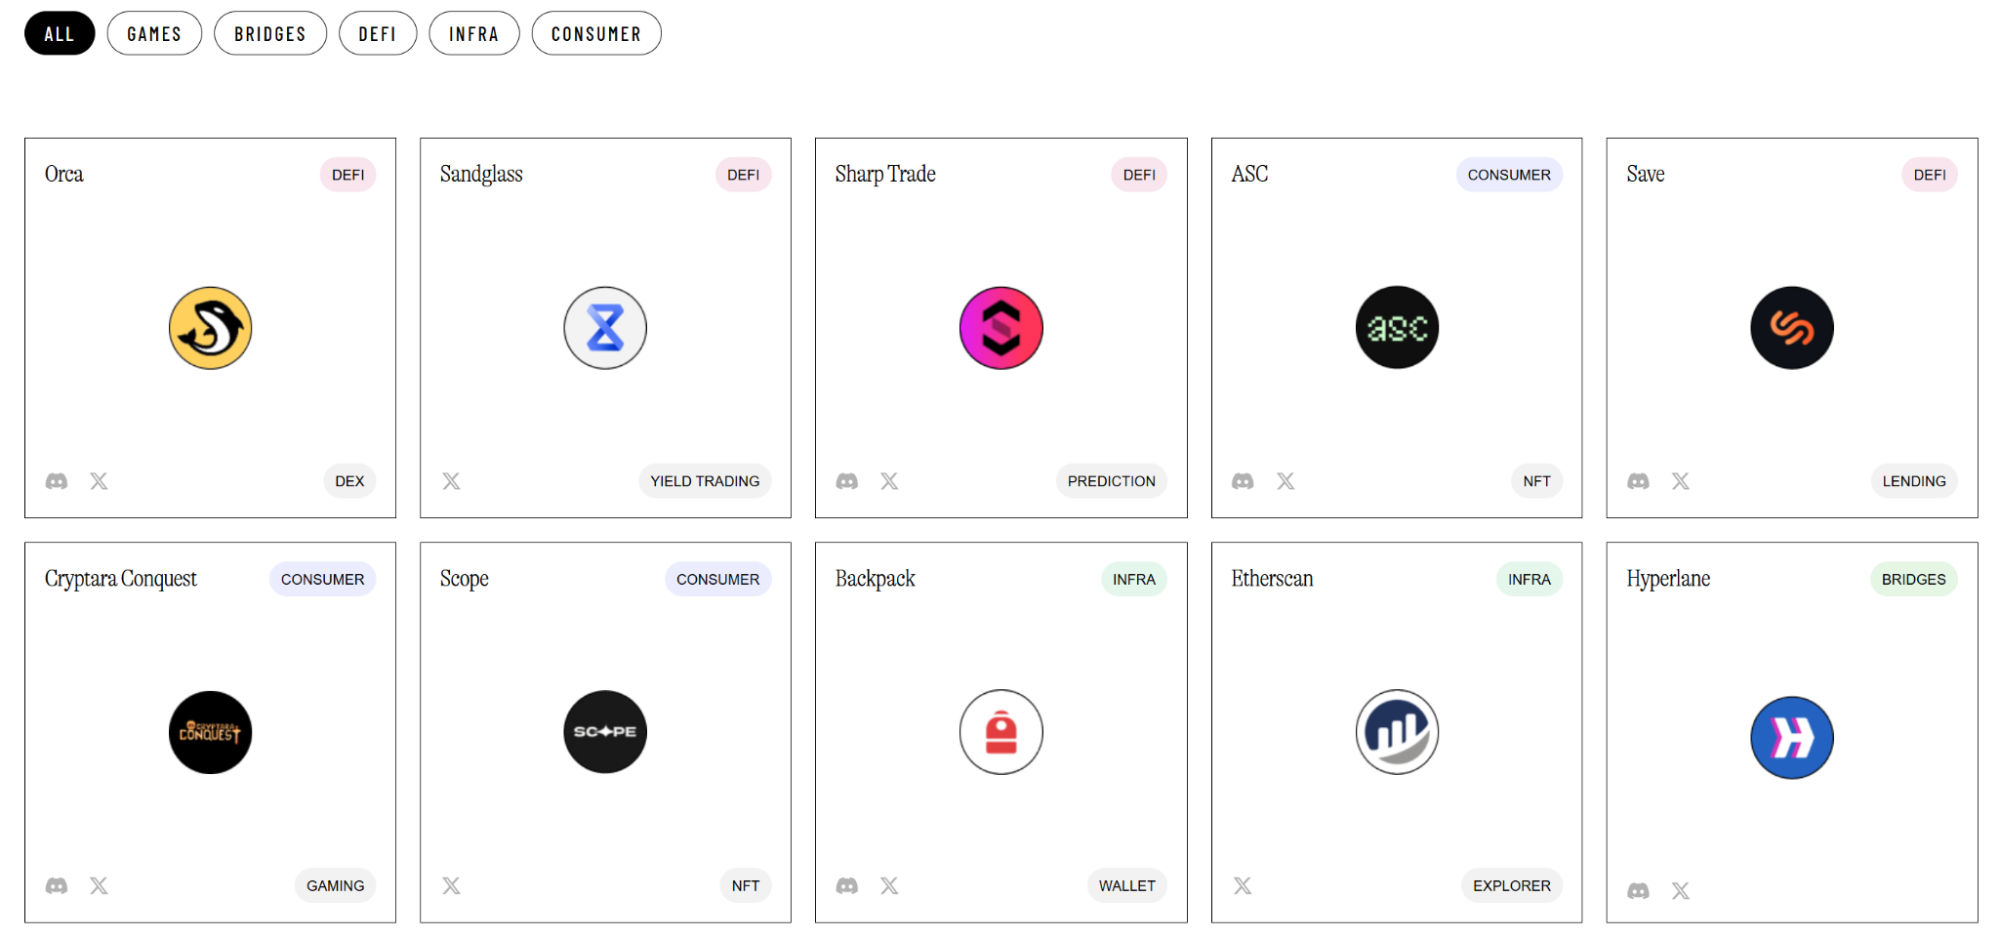The height and width of the screenshot is (932, 1999).
Task: Open ASC's X (Twitter) icon
Action: click(x=1286, y=481)
